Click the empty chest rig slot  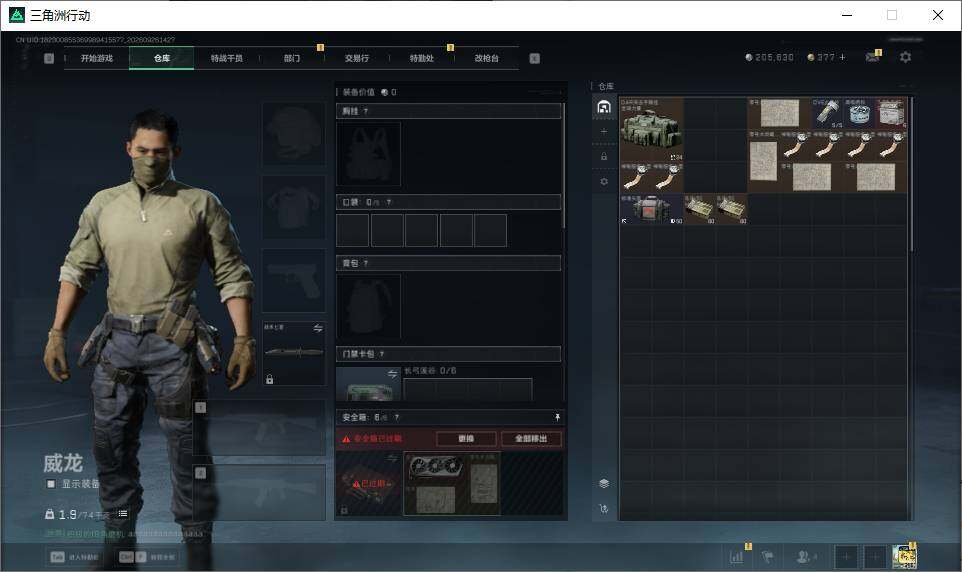(x=368, y=153)
